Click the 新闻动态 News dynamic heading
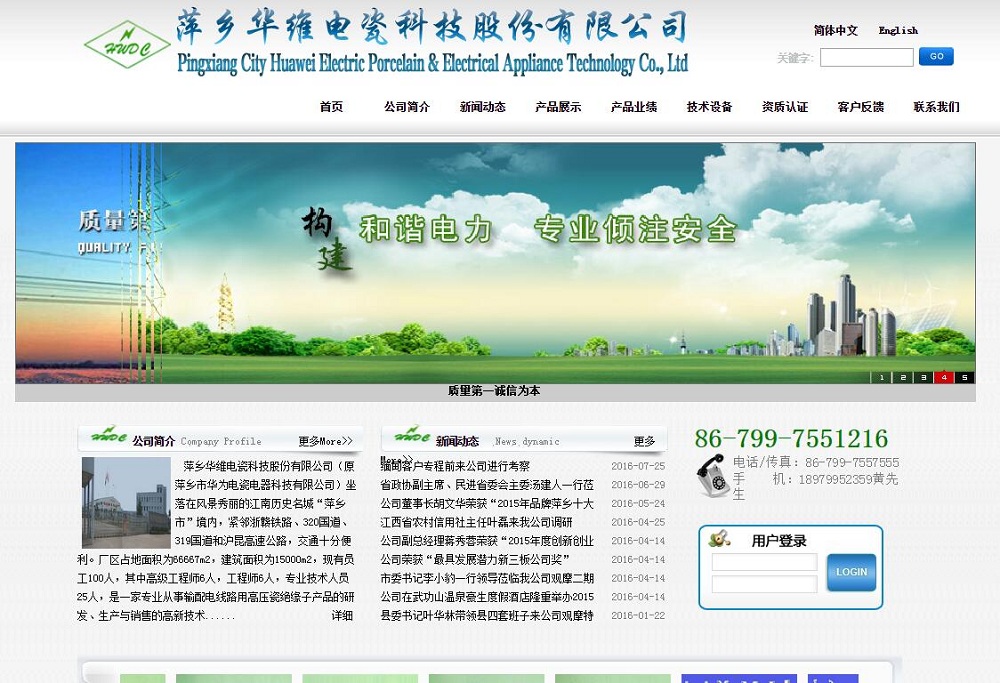Screen dimensions: 1000x683 (x=497, y=441)
